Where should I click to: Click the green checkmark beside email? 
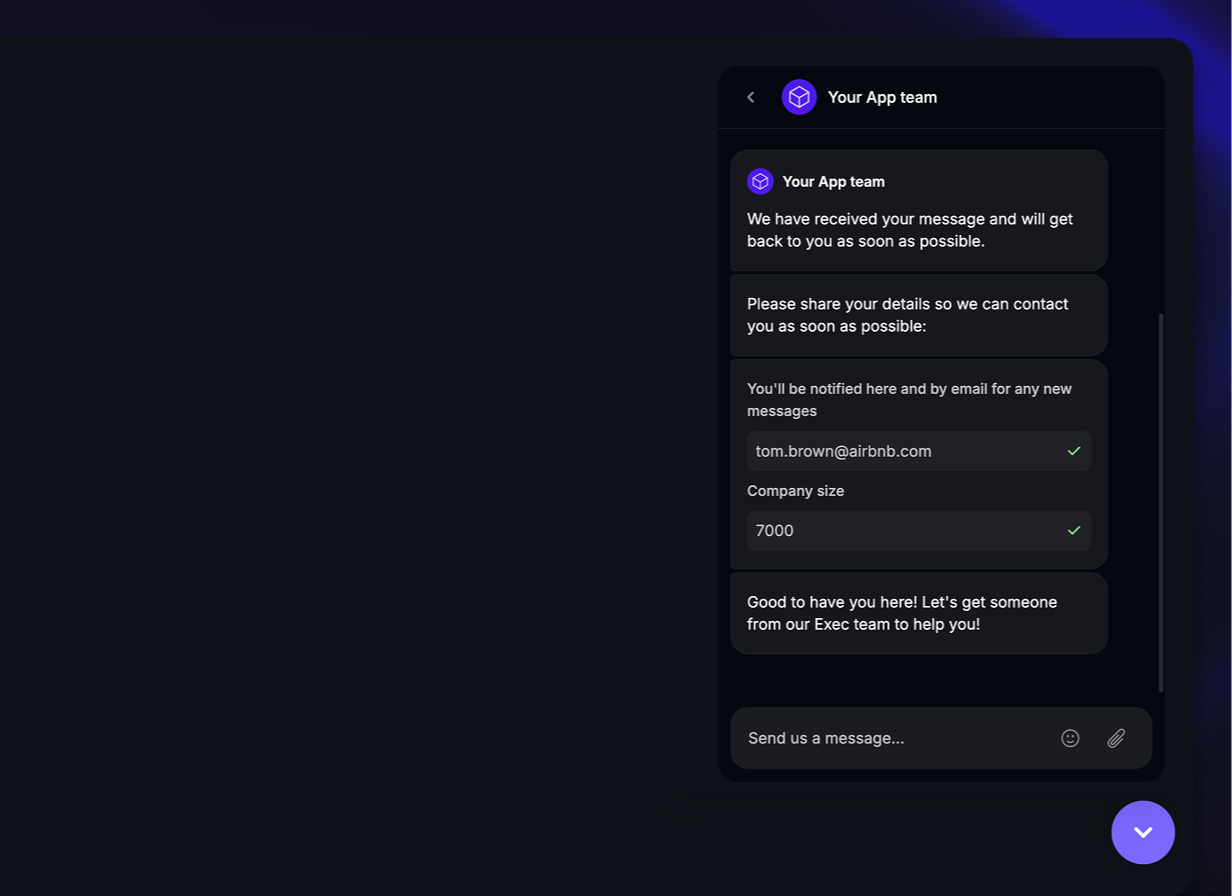tap(1074, 451)
